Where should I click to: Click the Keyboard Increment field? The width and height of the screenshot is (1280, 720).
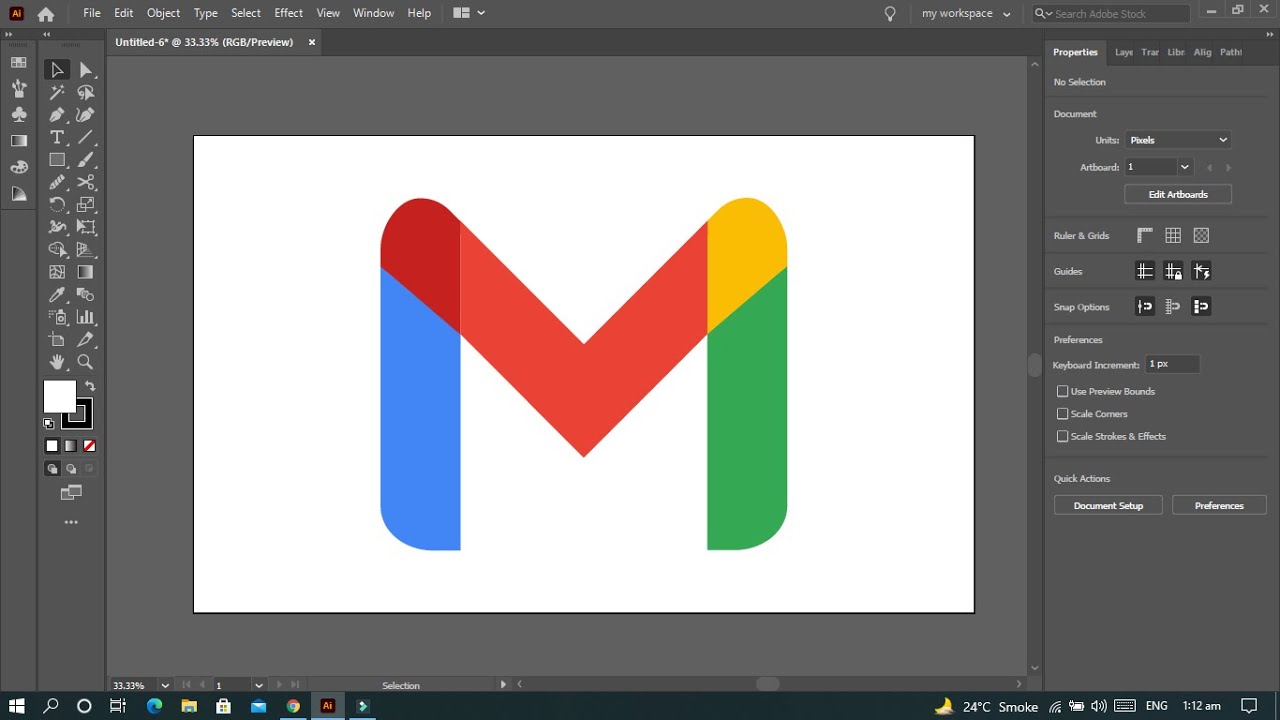pos(1172,364)
